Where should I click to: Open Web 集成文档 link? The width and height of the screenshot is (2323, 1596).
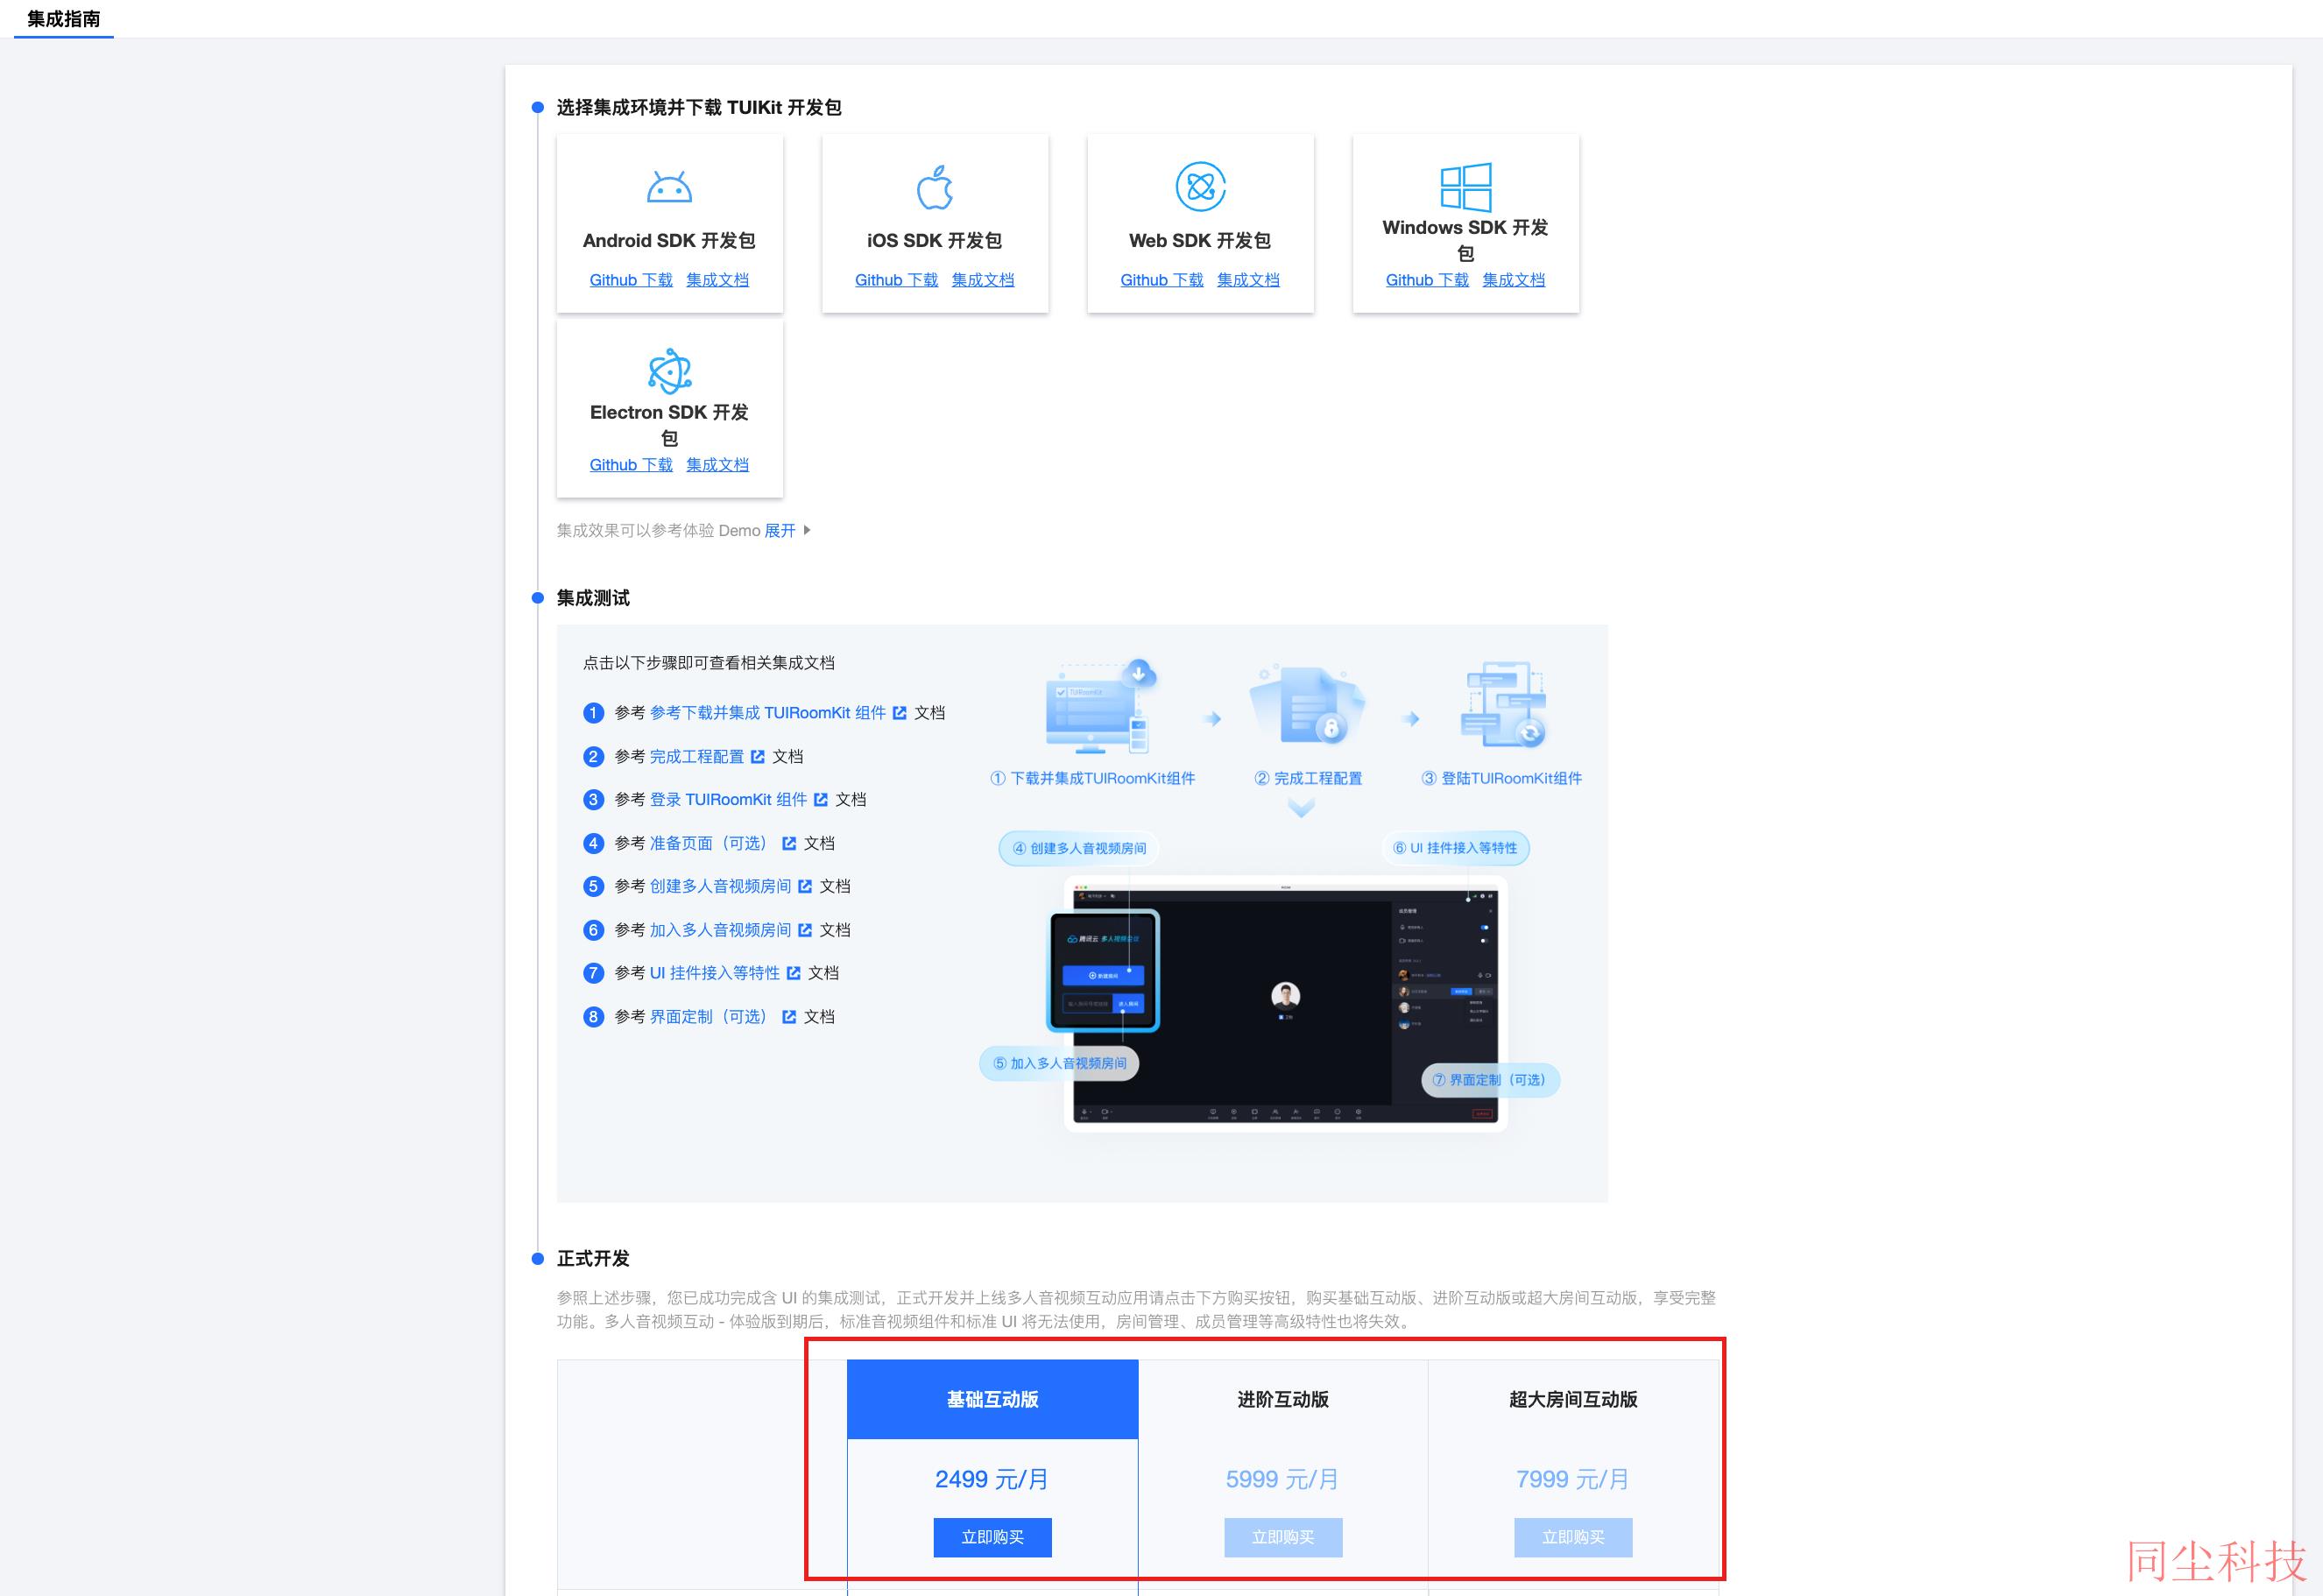pyautogui.click(x=1248, y=280)
